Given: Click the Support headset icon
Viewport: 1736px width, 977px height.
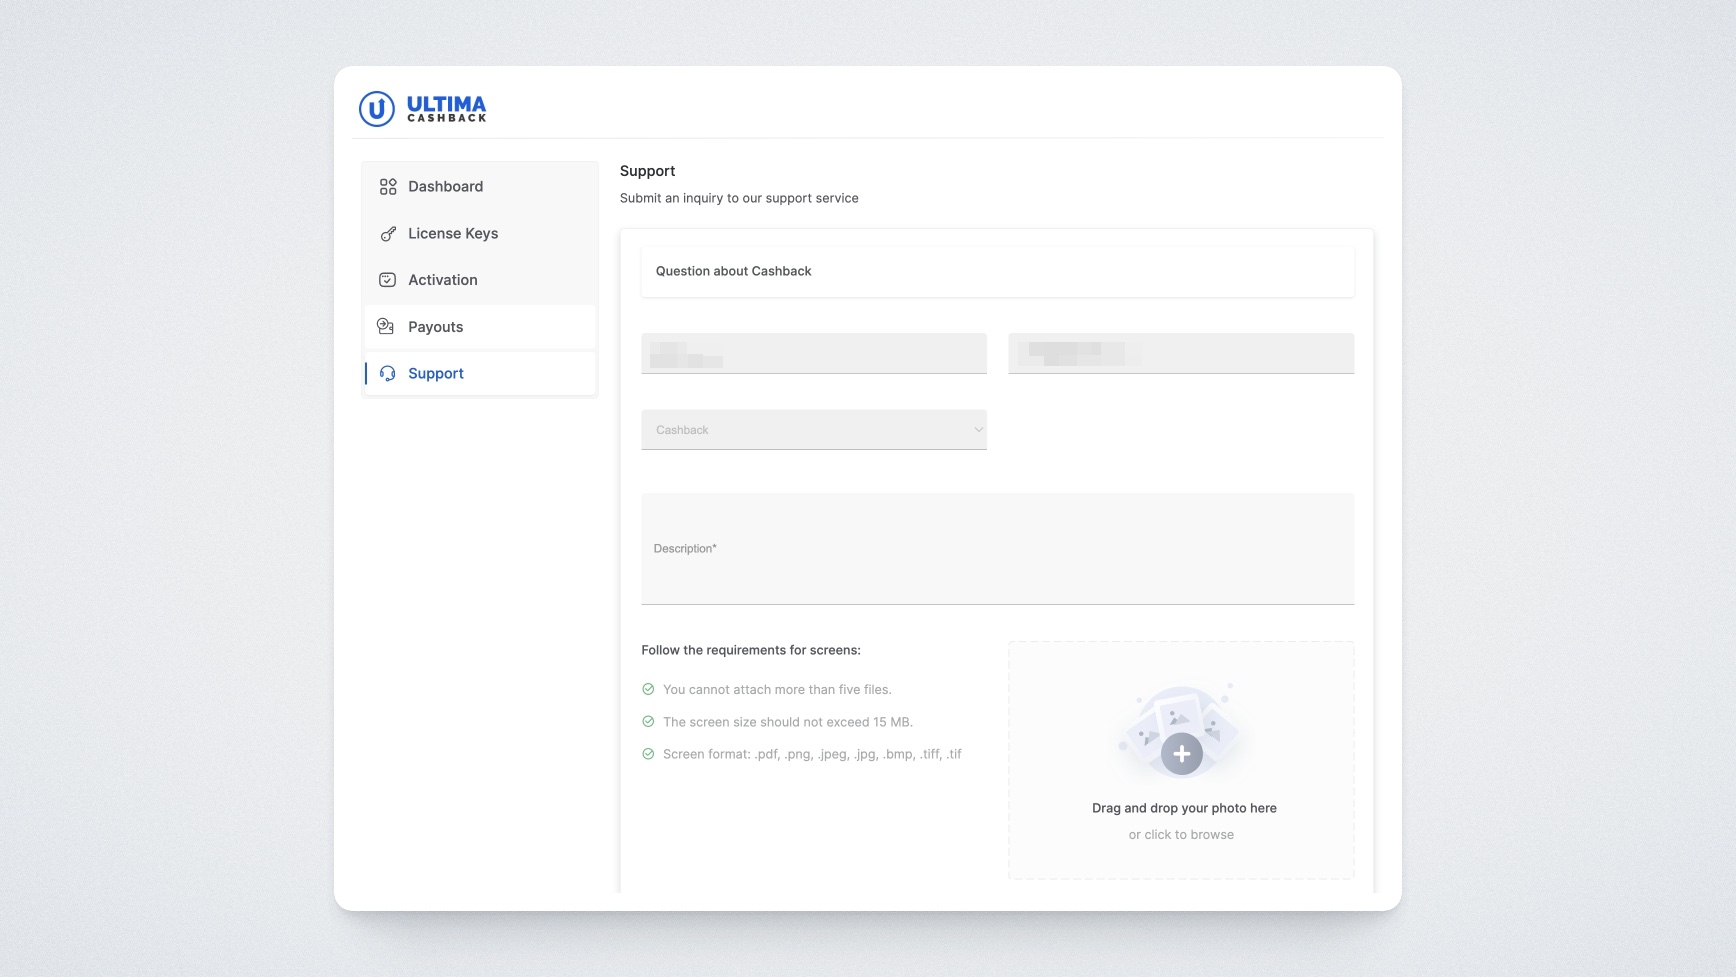Looking at the screenshot, I should coord(388,374).
